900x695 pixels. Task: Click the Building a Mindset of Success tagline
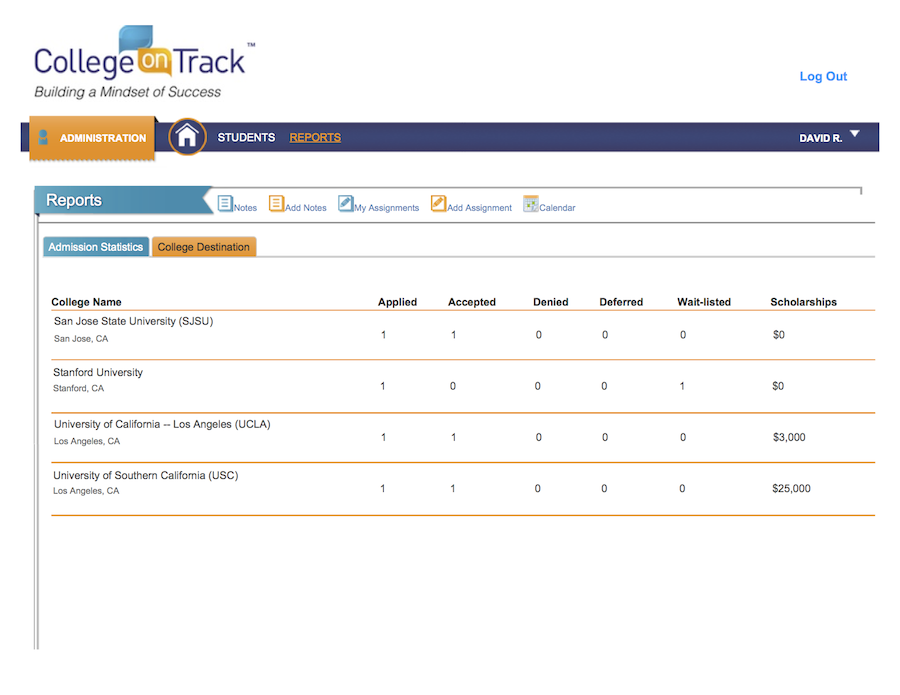click(x=127, y=92)
